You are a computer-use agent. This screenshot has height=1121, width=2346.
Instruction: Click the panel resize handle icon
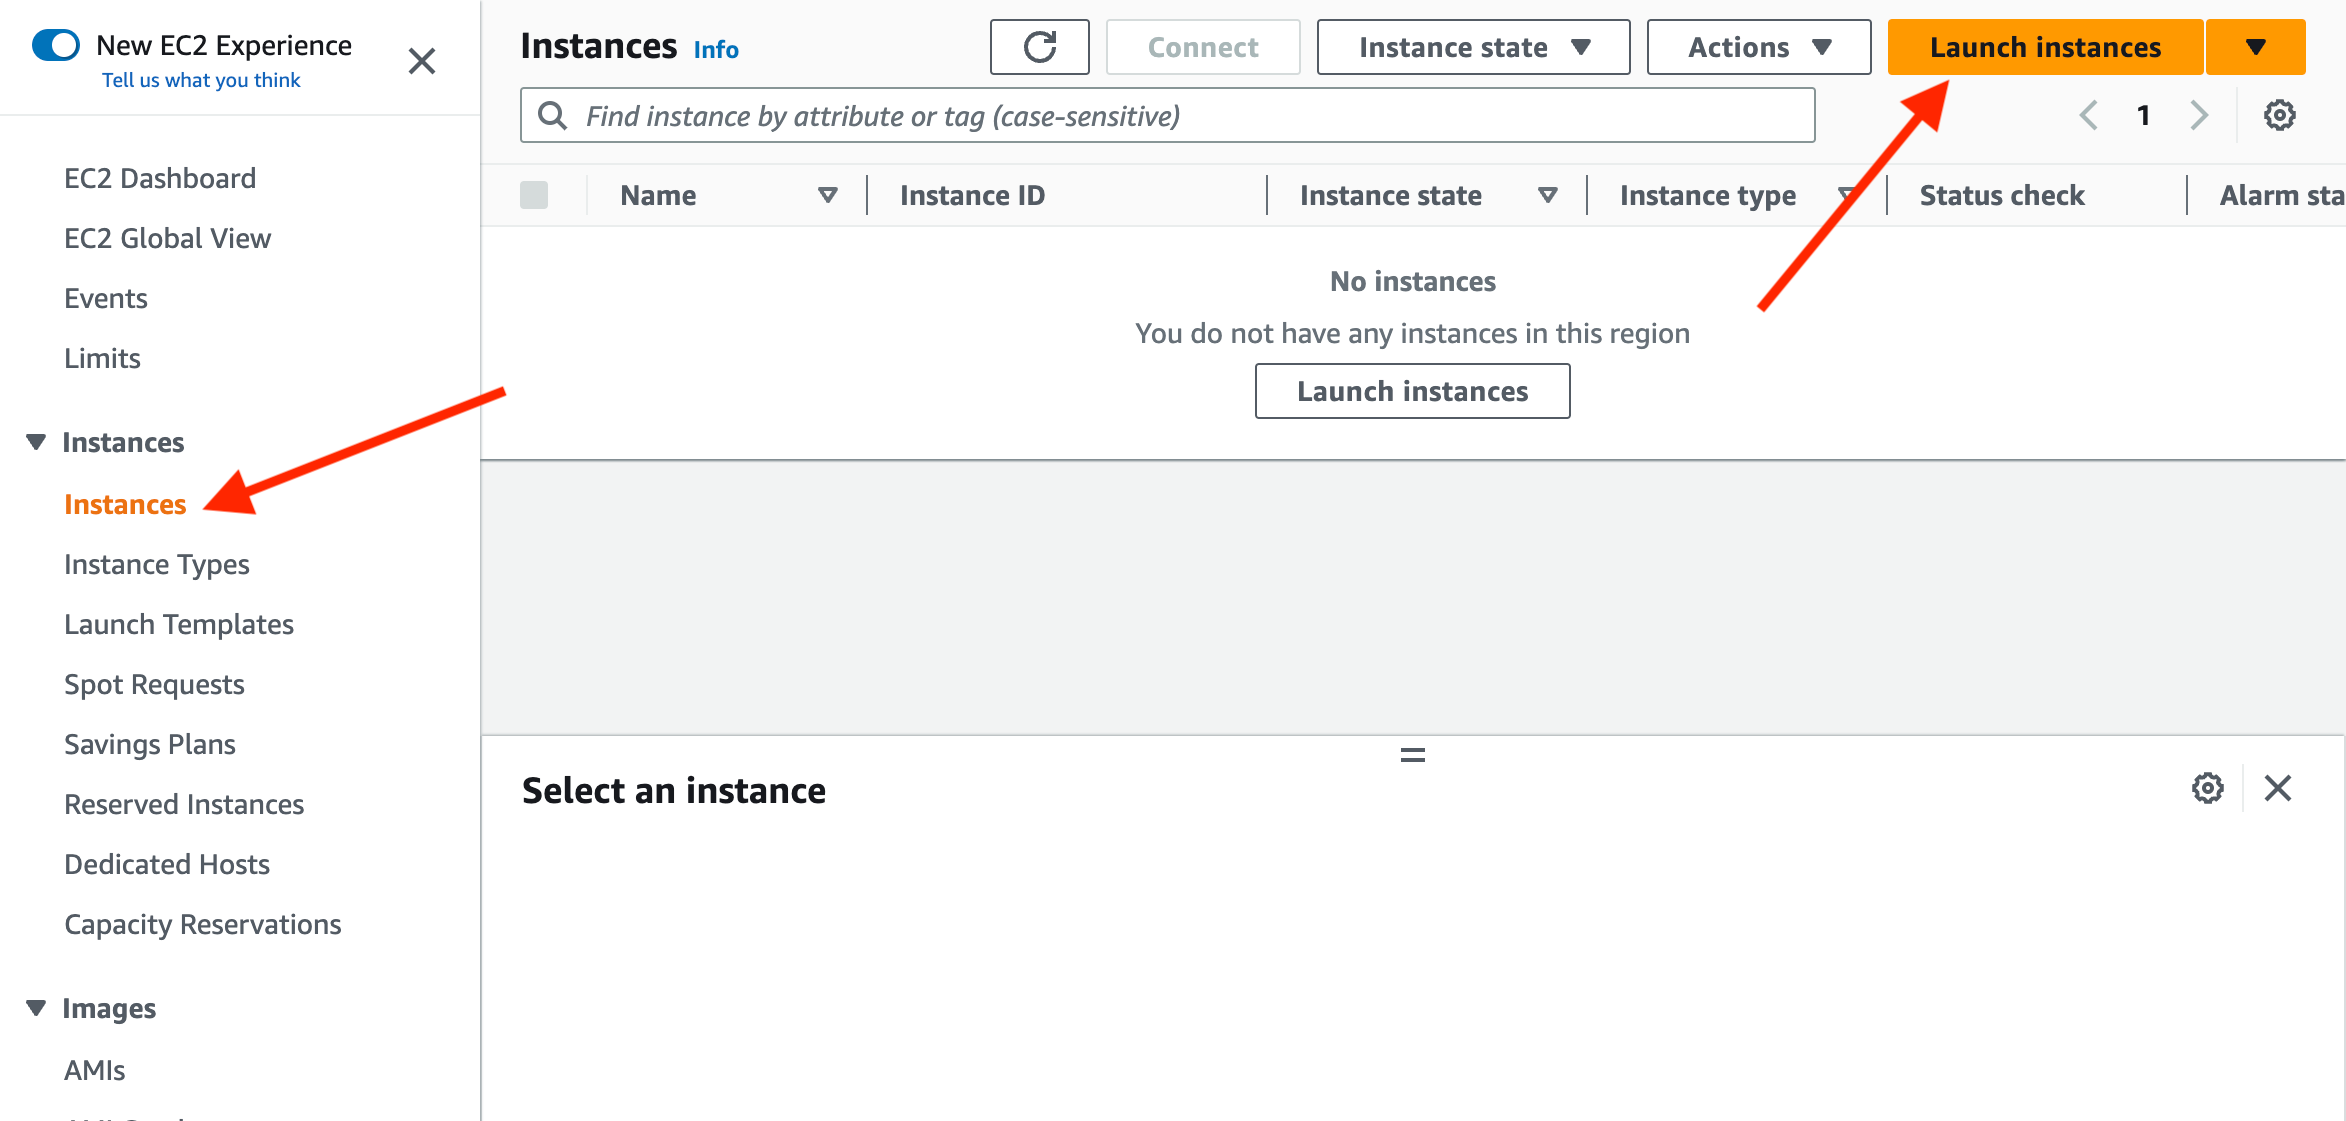(1412, 755)
